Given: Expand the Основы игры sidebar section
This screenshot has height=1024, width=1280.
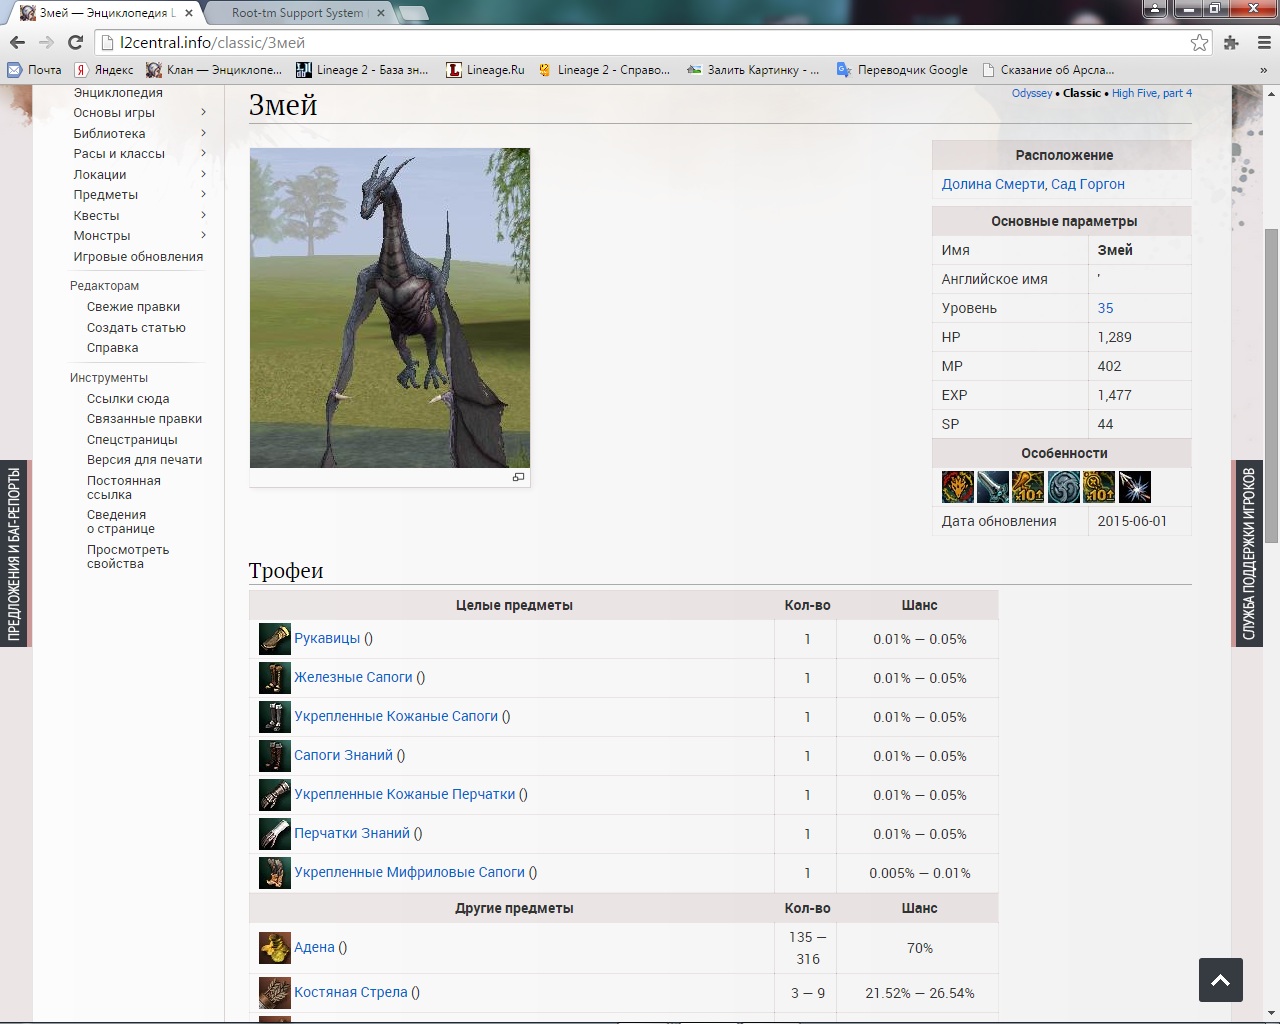Looking at the screenshot, I should tap(203, 113).
